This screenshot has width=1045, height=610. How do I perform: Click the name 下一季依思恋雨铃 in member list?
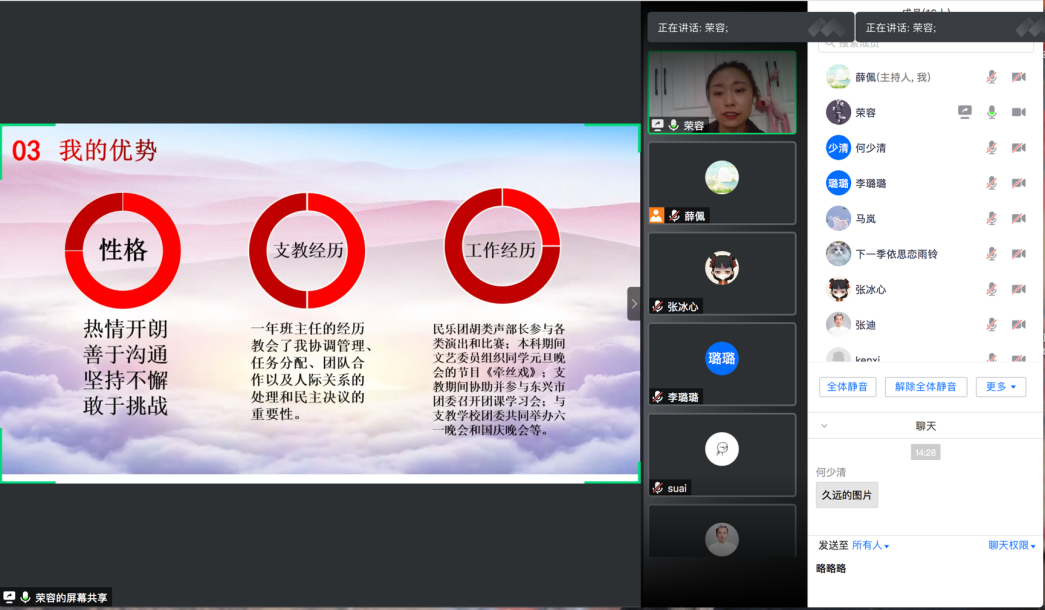896,254
